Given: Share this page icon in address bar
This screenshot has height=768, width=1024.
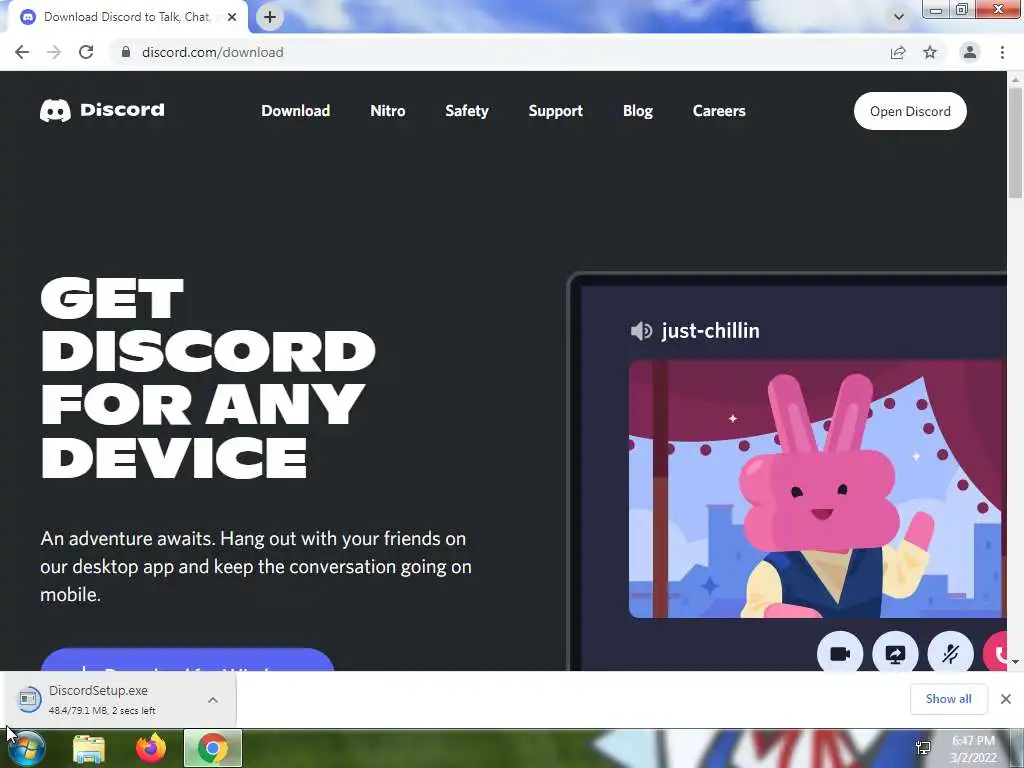Looking at the screenshot, I should click(898, 52).
